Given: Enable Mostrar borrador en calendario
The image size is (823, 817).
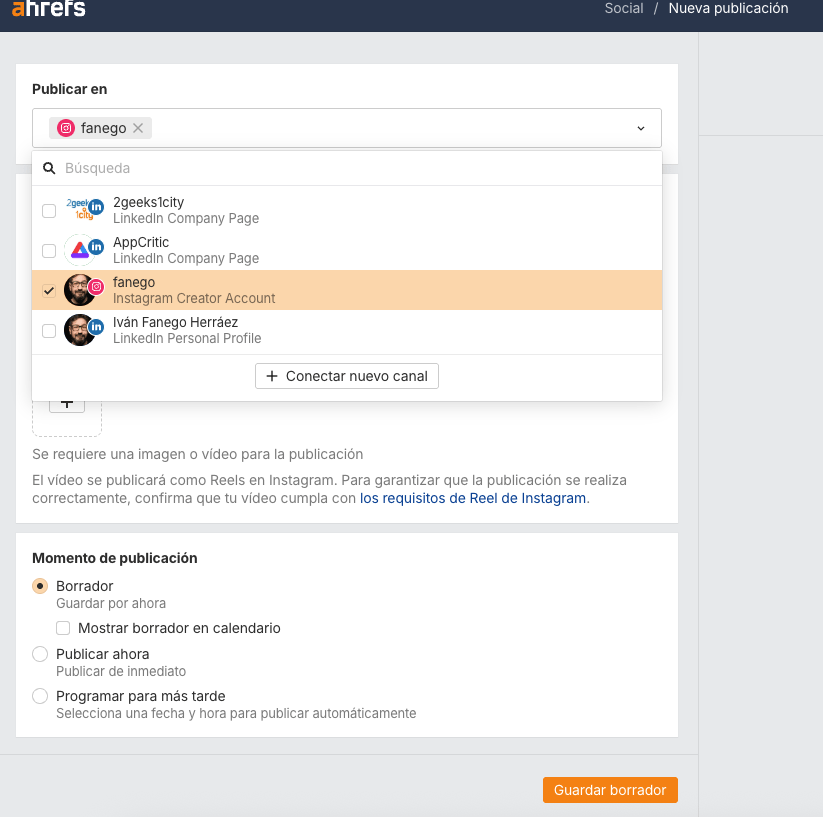Looking at the screenshot, I should coord(63,627).
